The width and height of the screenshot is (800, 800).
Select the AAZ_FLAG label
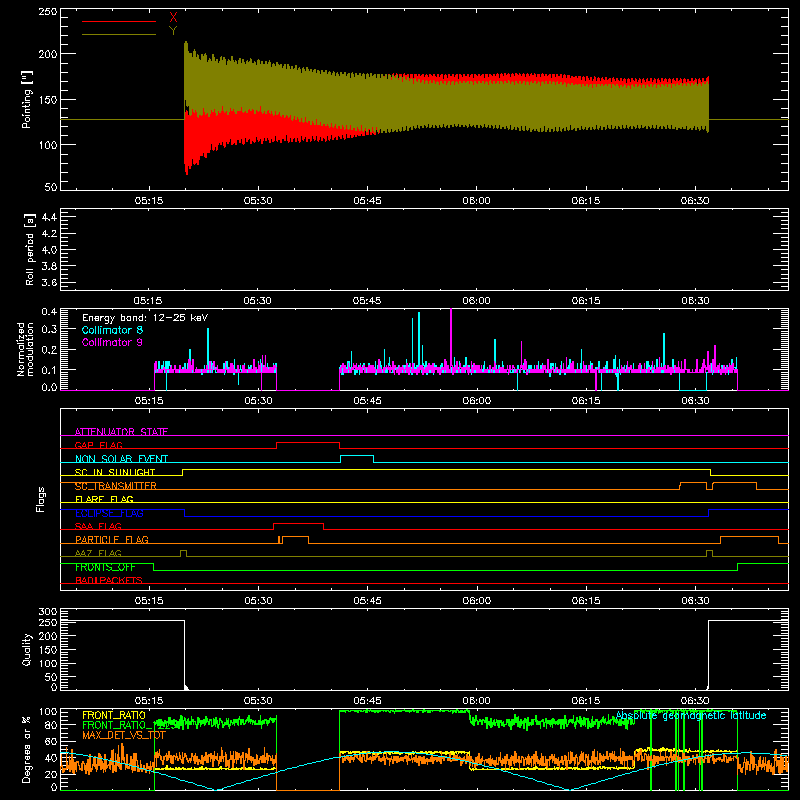pos(98,553)
